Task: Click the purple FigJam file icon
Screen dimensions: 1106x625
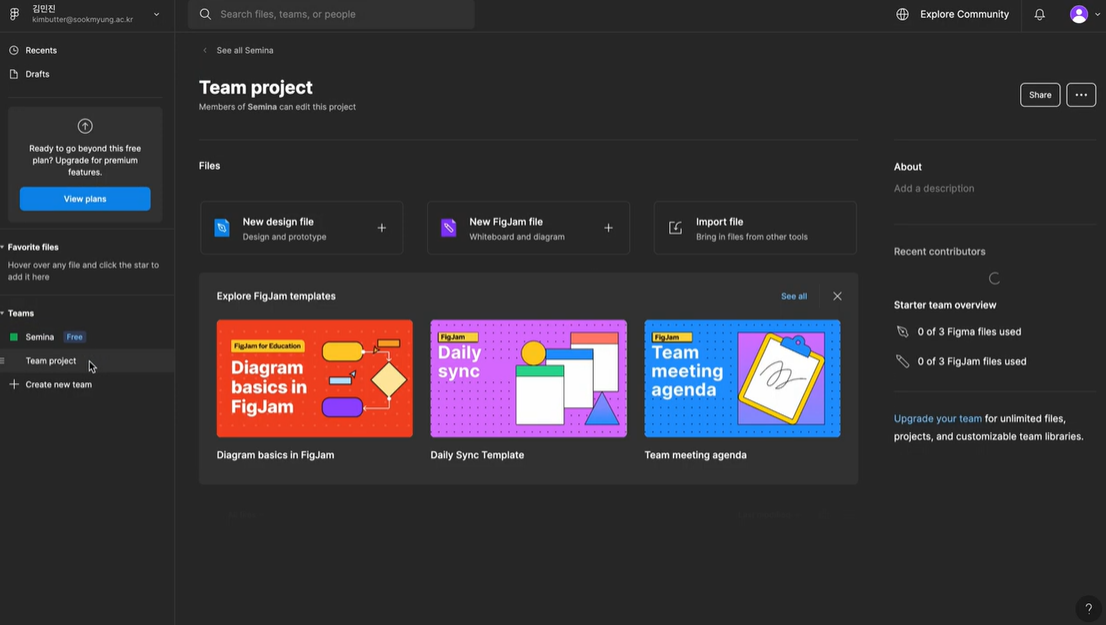Action: click(x=449, y=228)
